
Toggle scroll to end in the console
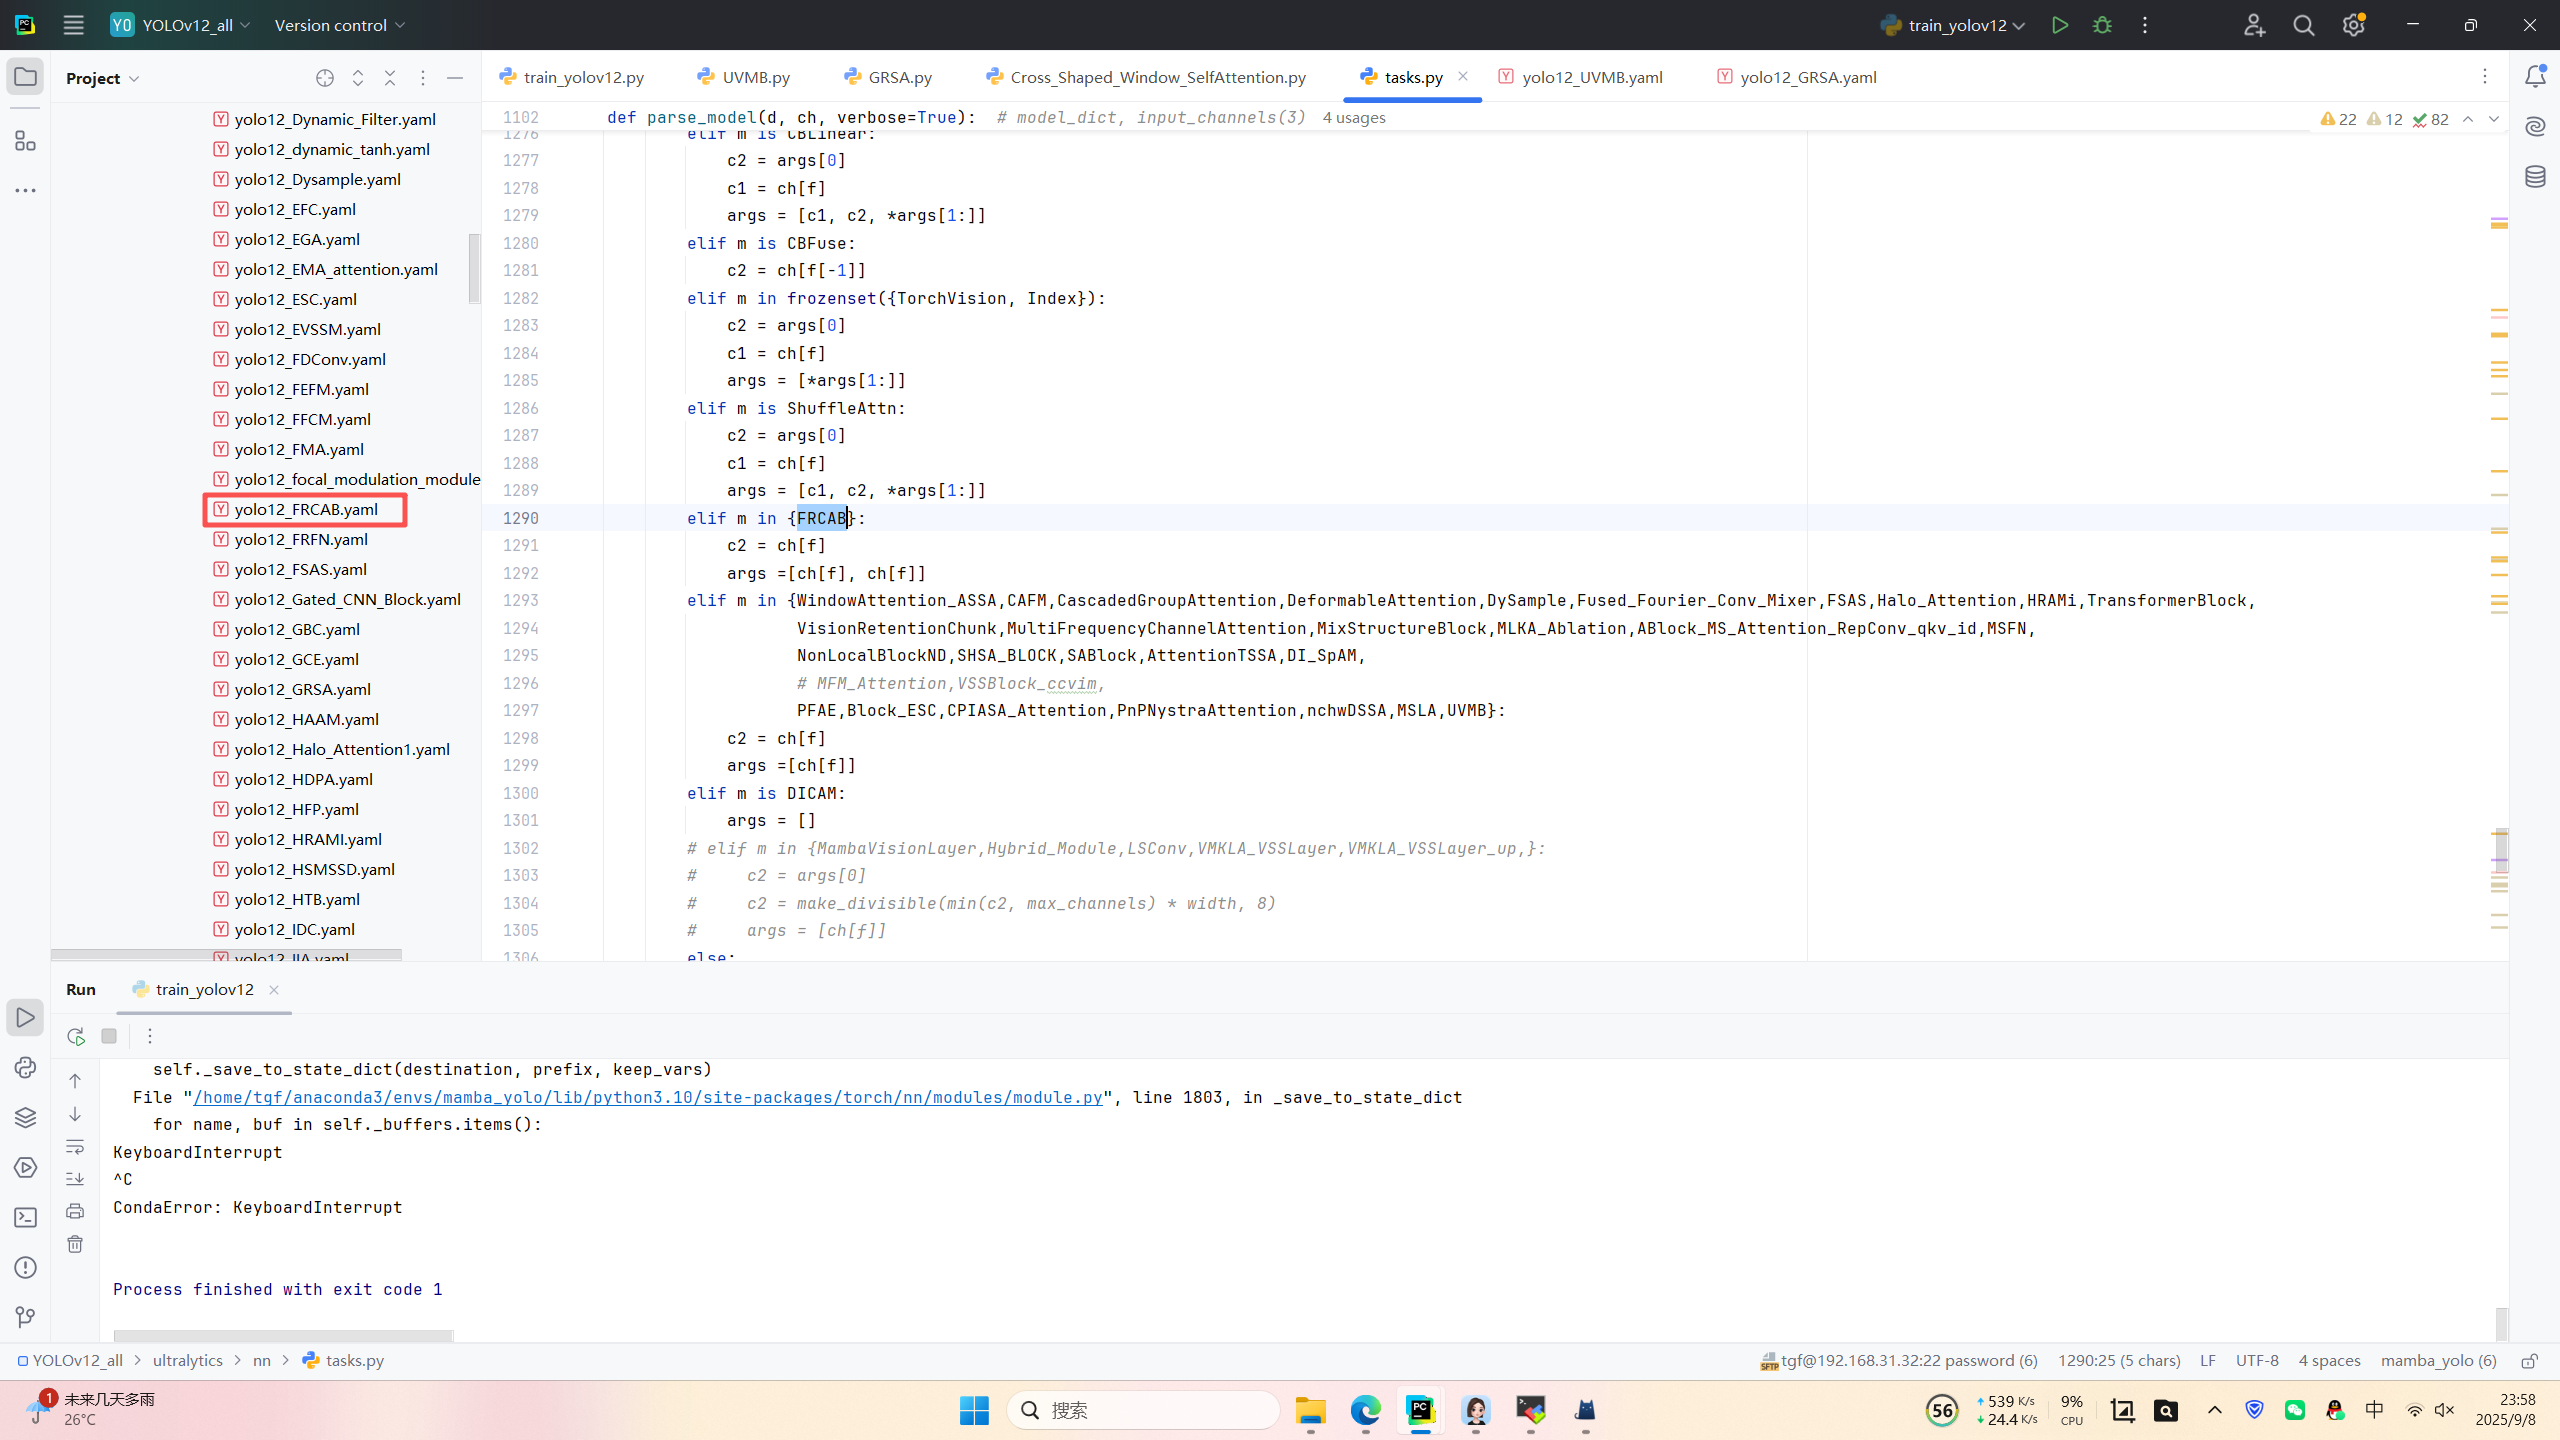pyautogui.click(x=75, y=1179)
